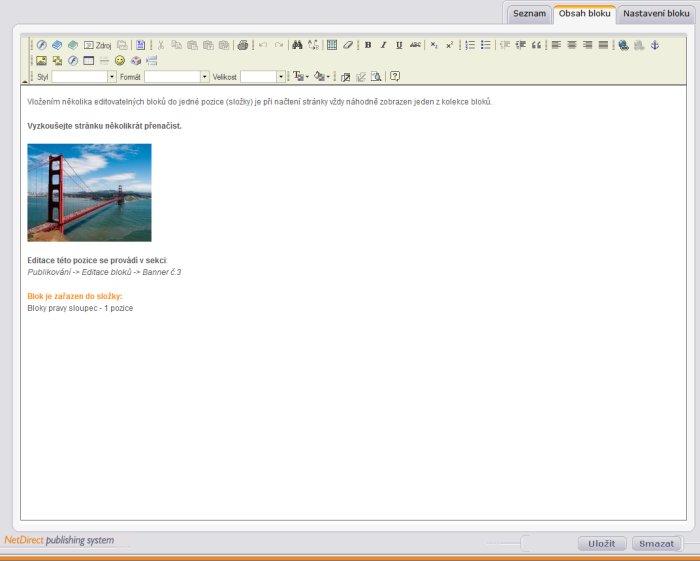
Task: Insert a smiley emoticon
Action: tap(120, 61)
